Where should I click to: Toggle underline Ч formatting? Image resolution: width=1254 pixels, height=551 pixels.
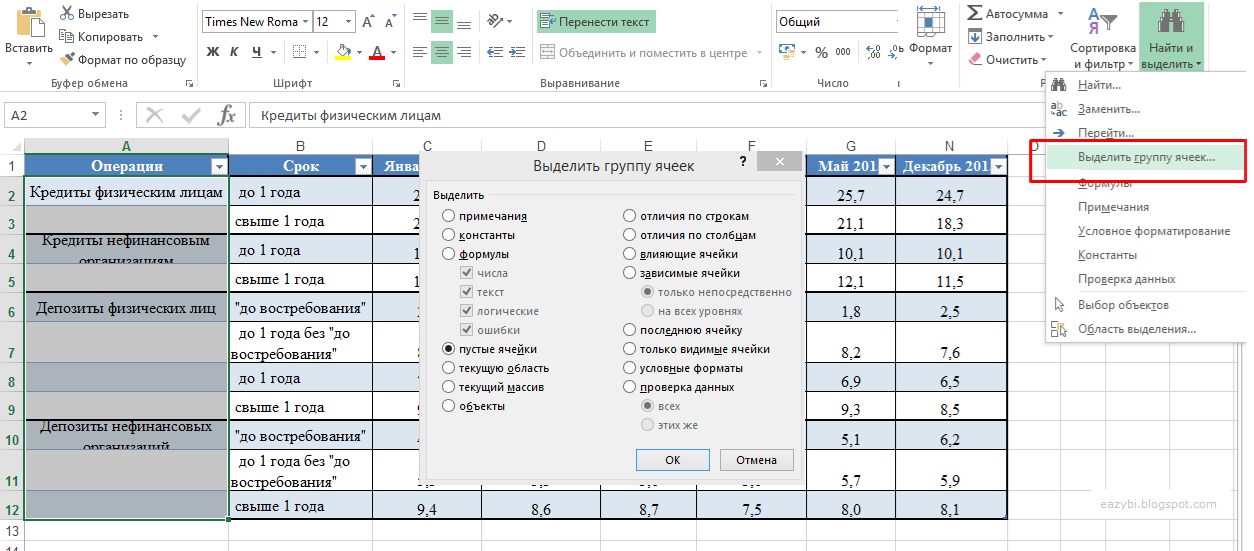[x=257, y=52]
